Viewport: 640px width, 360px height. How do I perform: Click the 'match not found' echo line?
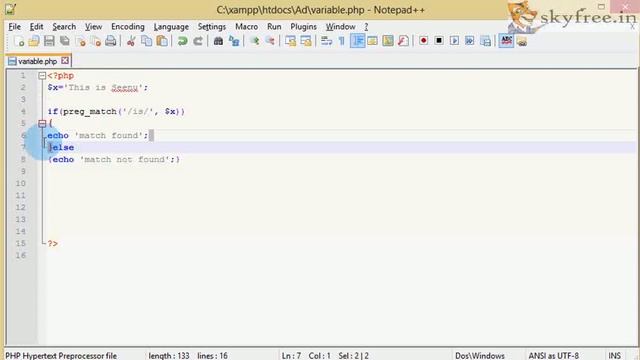click(114, 159)
